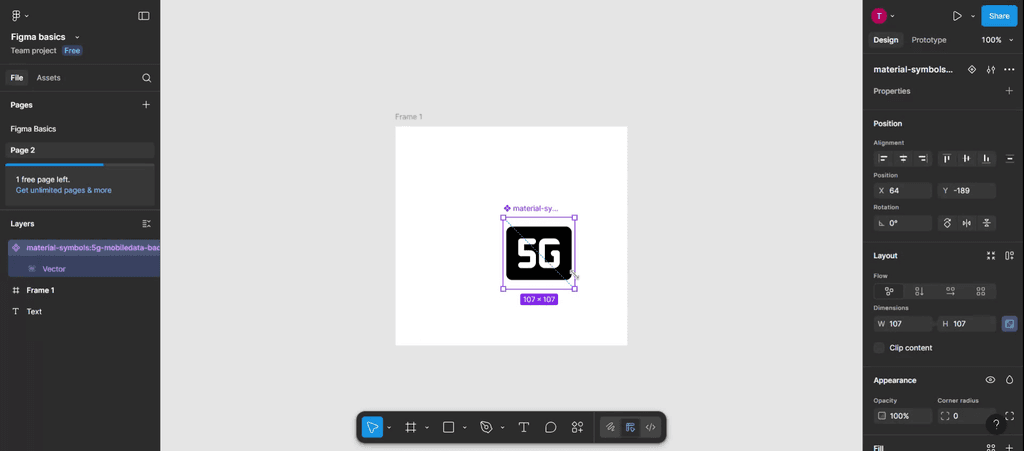Toggle lock aspect ratio button

[x=1010, y=323]
